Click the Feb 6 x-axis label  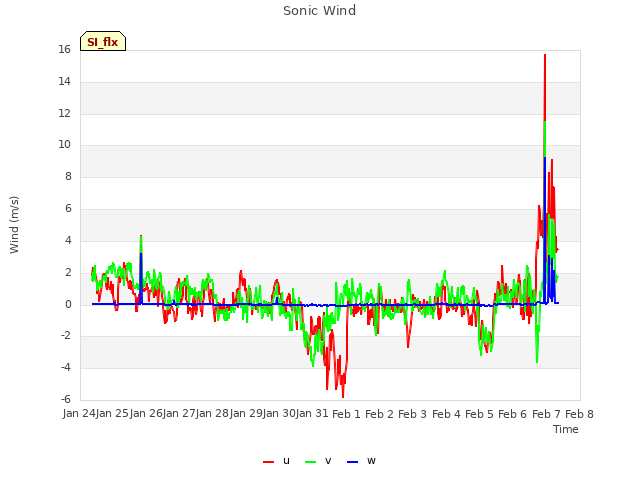(x=513, y=414)
